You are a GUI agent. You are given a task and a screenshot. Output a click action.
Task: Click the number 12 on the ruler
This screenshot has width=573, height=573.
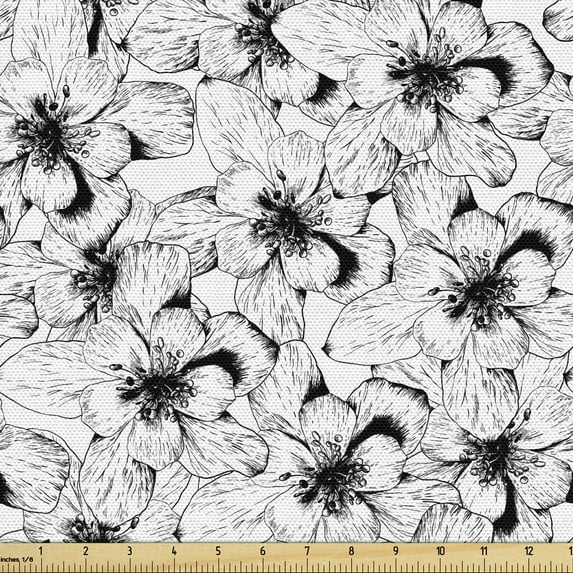point(529,551)
